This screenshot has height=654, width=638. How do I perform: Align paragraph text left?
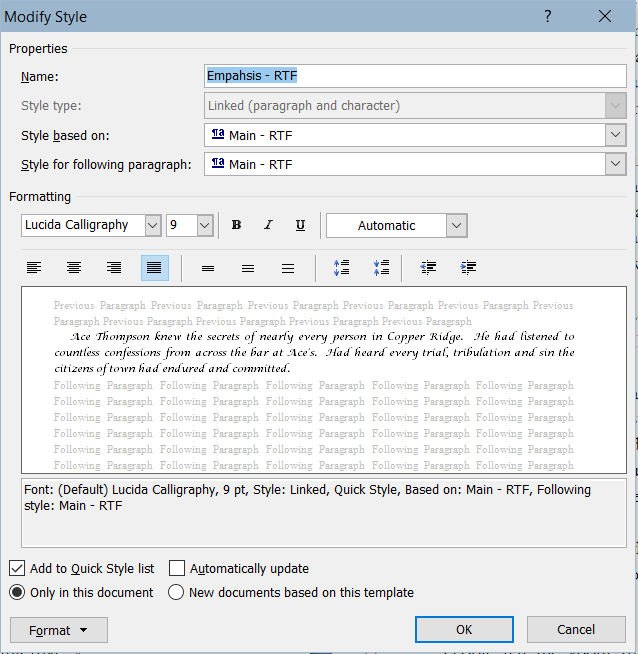tap(34, 267)
